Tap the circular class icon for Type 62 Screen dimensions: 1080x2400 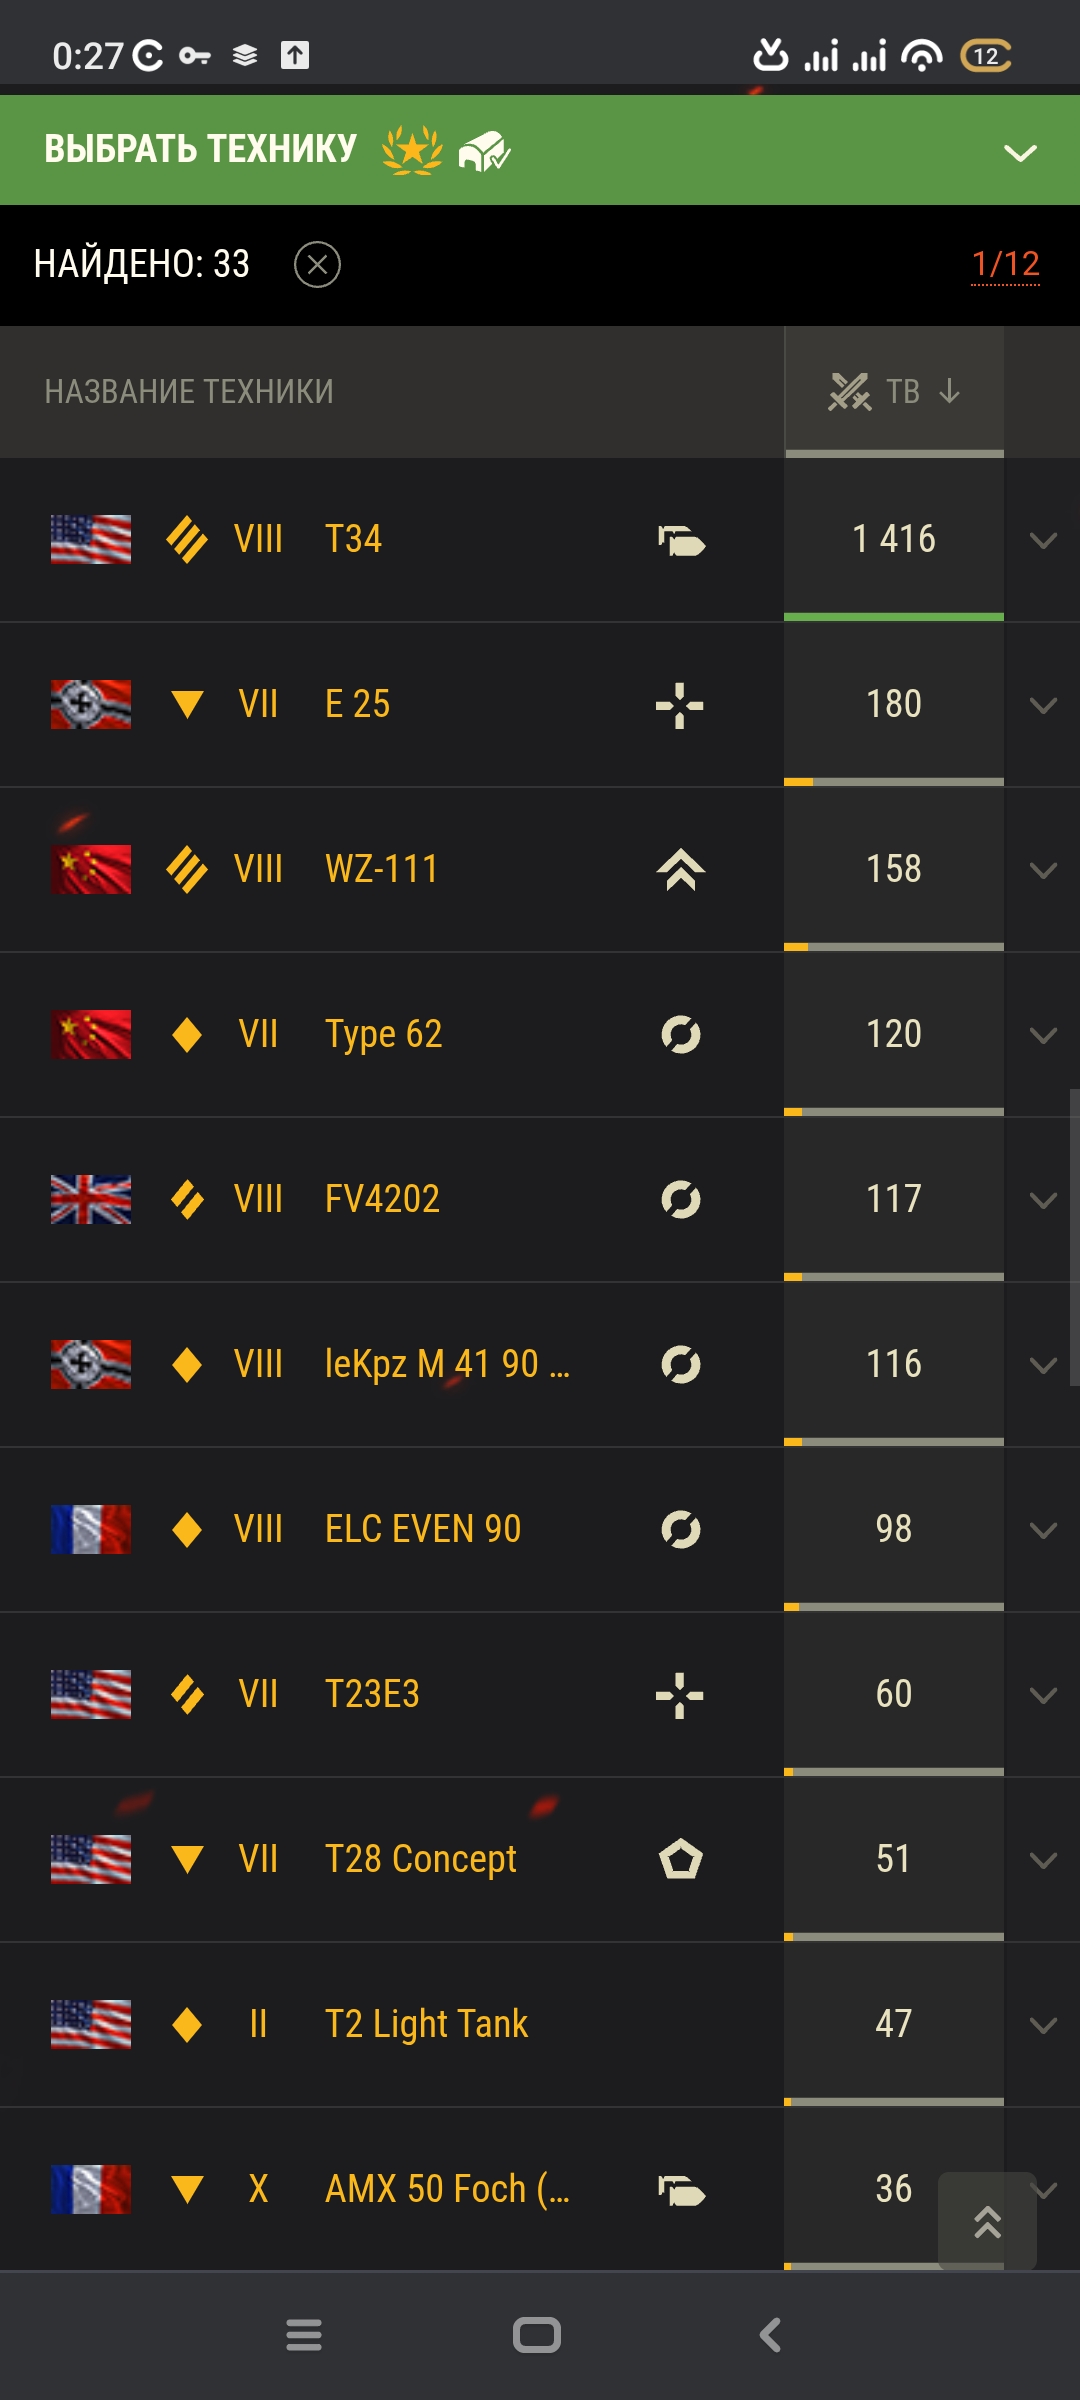click(x=681, y=1035)
